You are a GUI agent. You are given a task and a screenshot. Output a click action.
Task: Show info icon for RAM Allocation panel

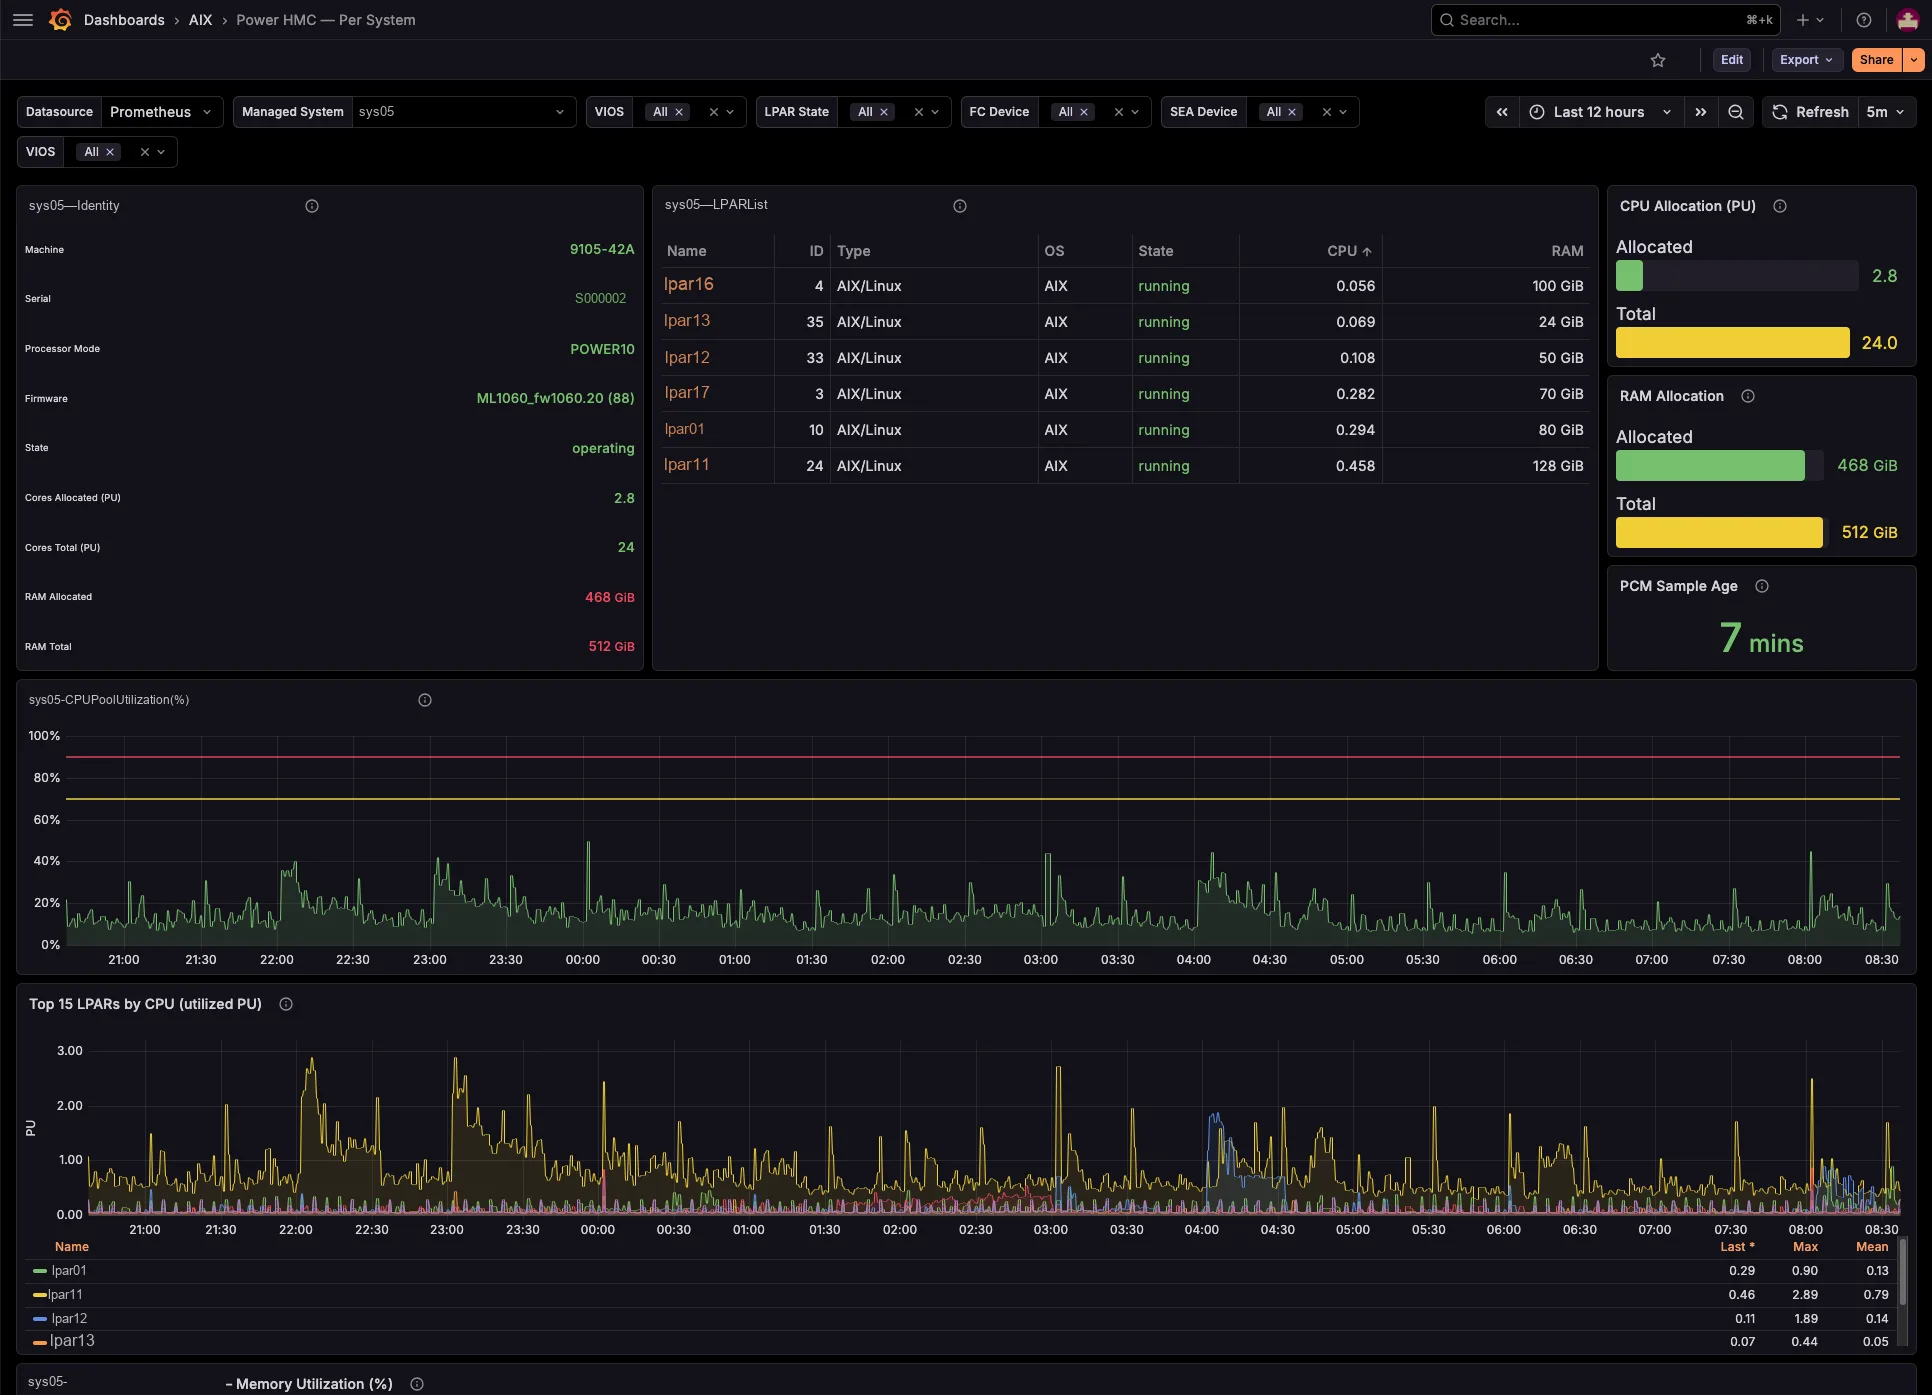click(1748, 396)
